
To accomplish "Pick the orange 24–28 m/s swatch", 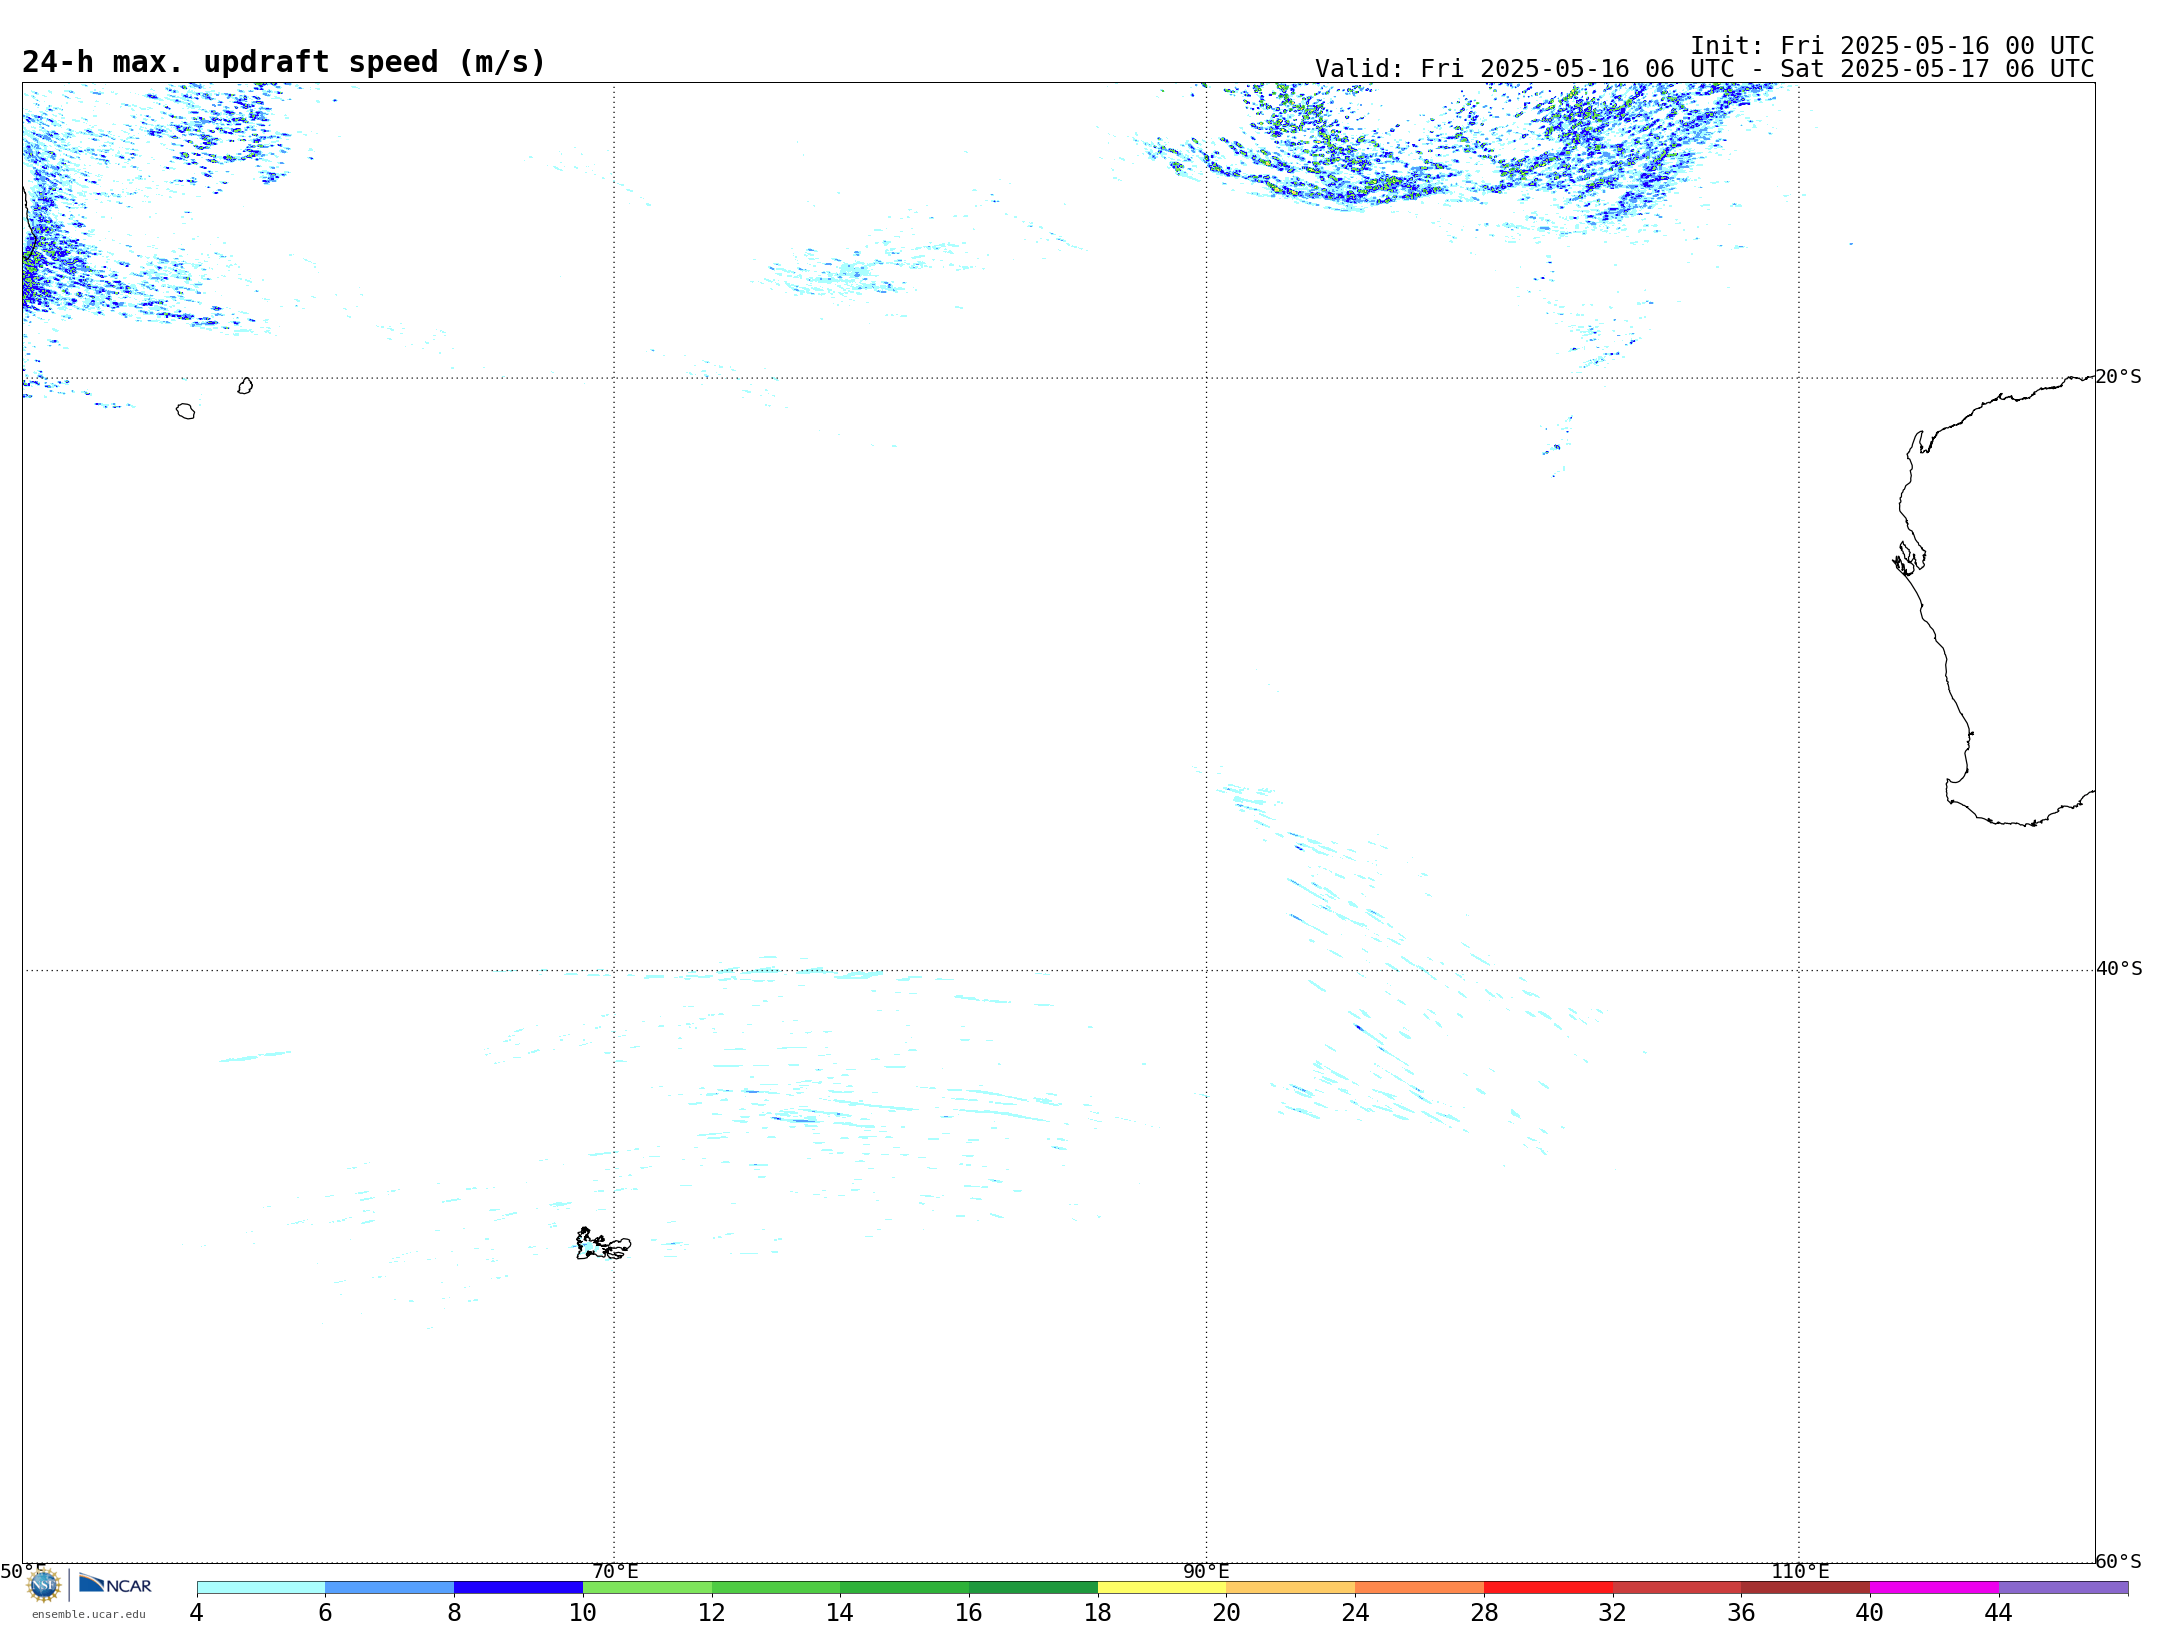I will [1420, 1588].
